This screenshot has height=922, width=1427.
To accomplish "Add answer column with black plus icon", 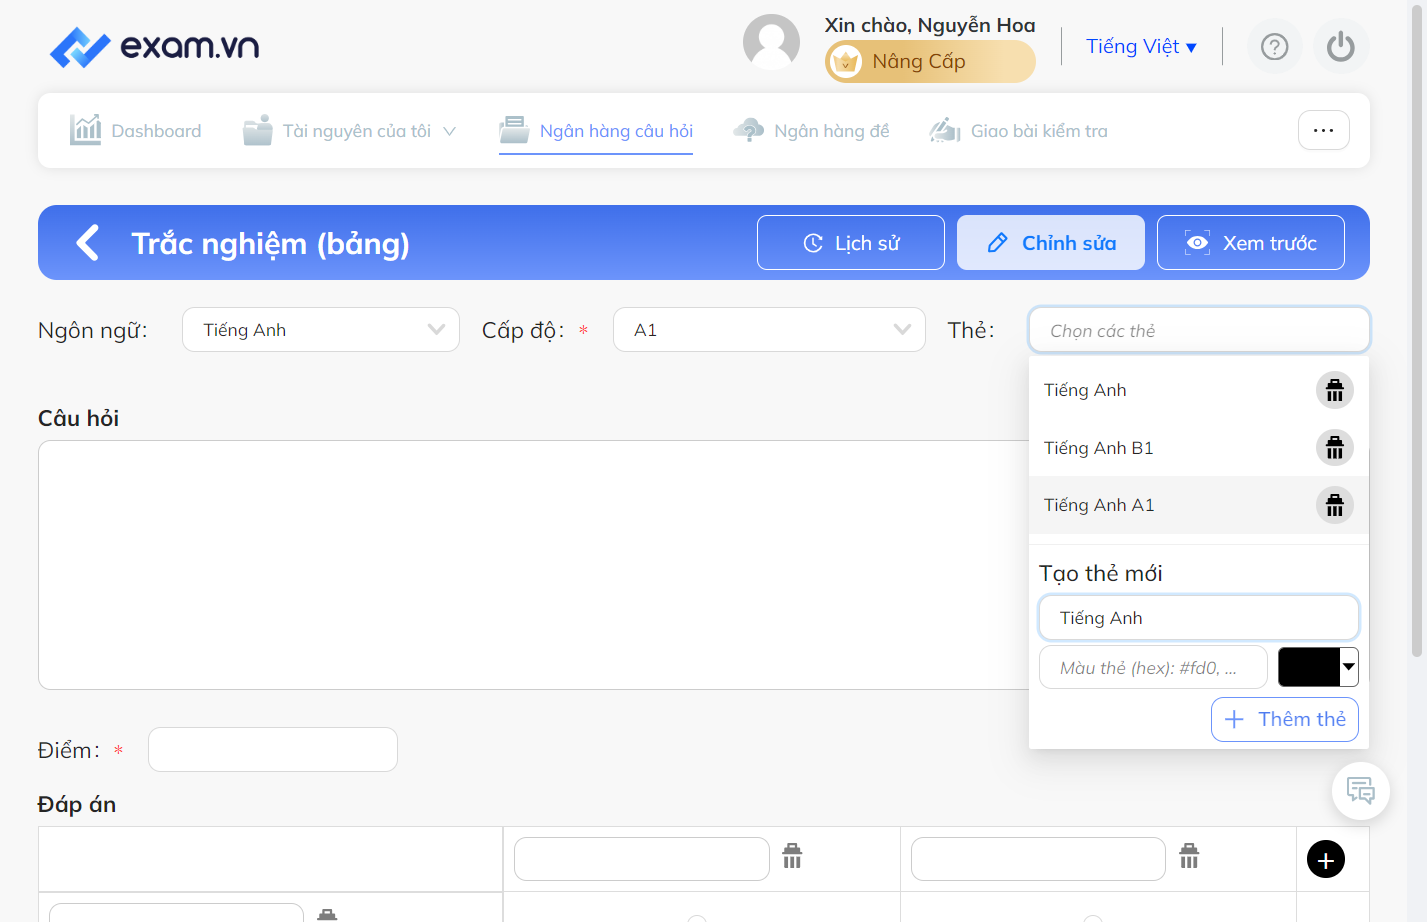I will coord(1325,859).
